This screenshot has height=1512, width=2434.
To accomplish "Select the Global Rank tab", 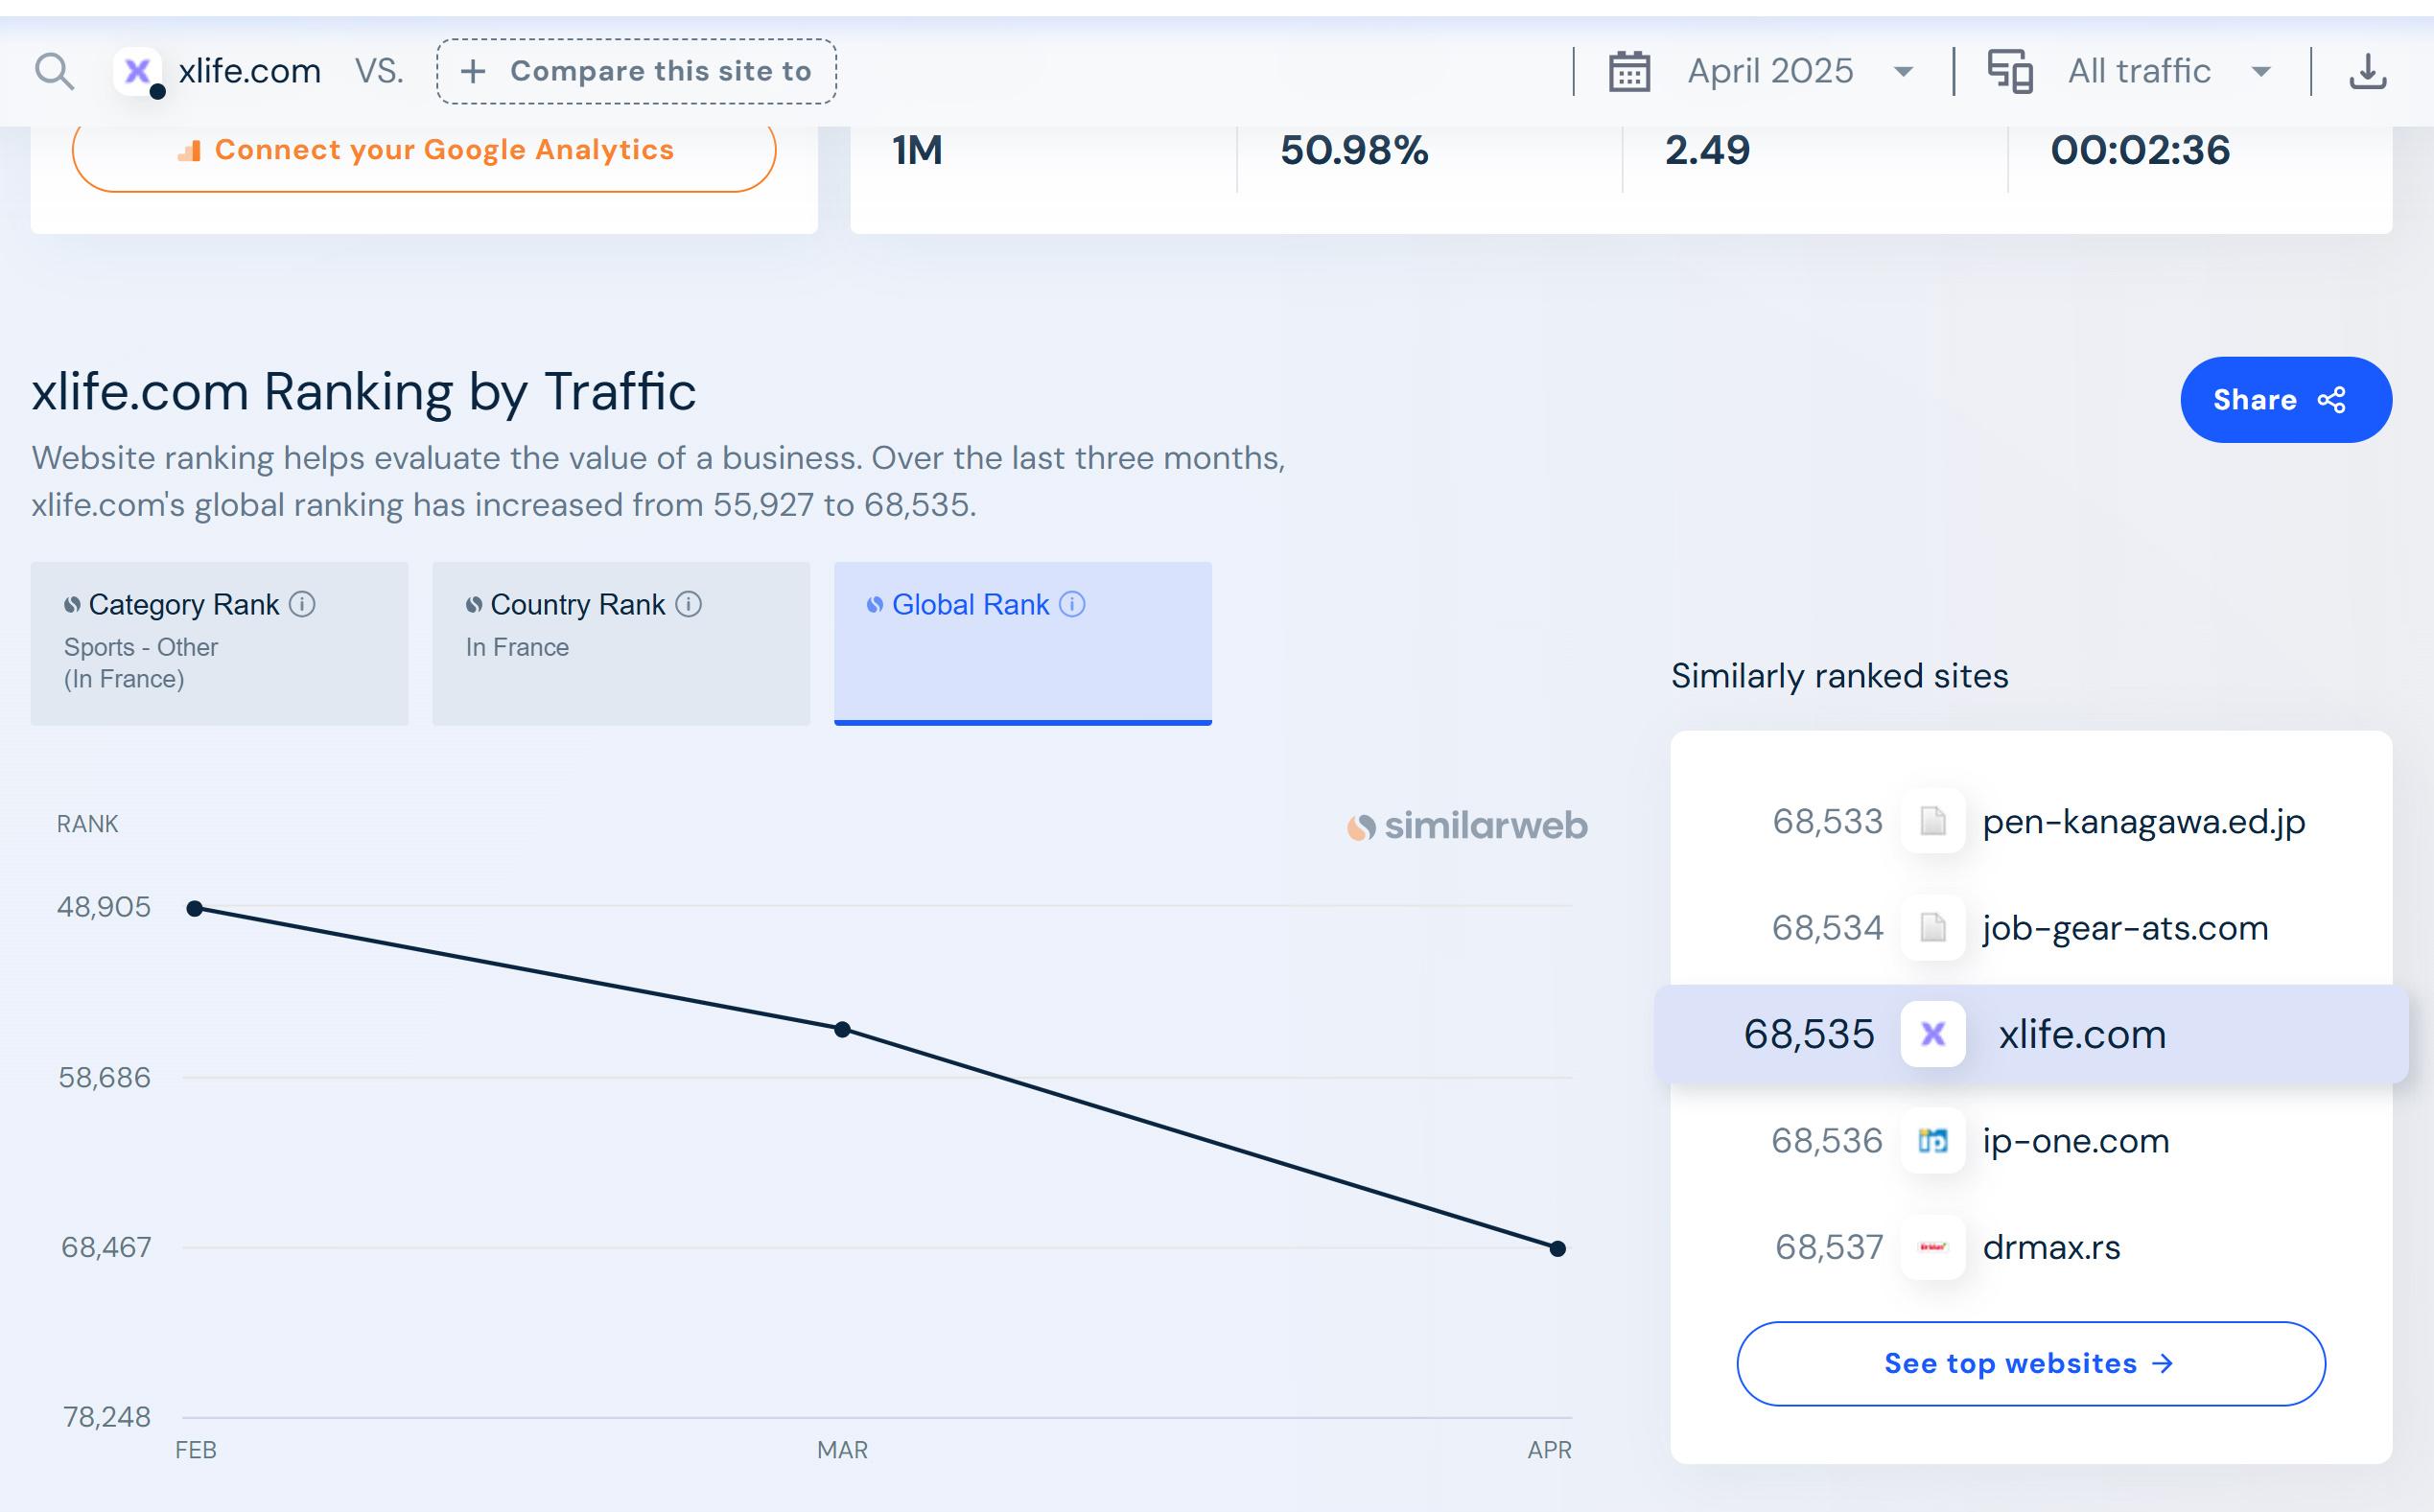I will 1022,642.
